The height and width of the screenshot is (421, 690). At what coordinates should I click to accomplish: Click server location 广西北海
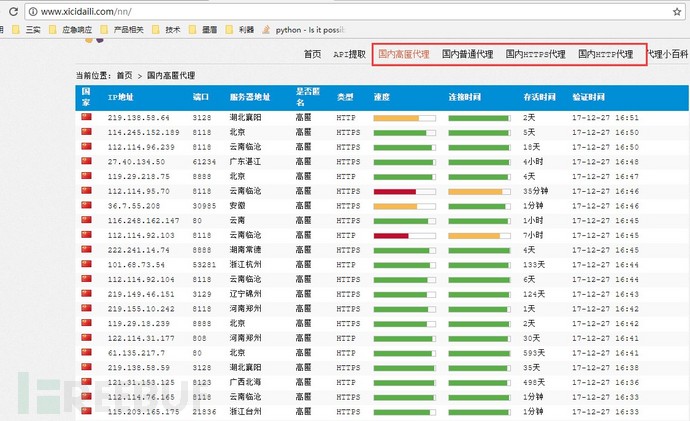(245, 382)
